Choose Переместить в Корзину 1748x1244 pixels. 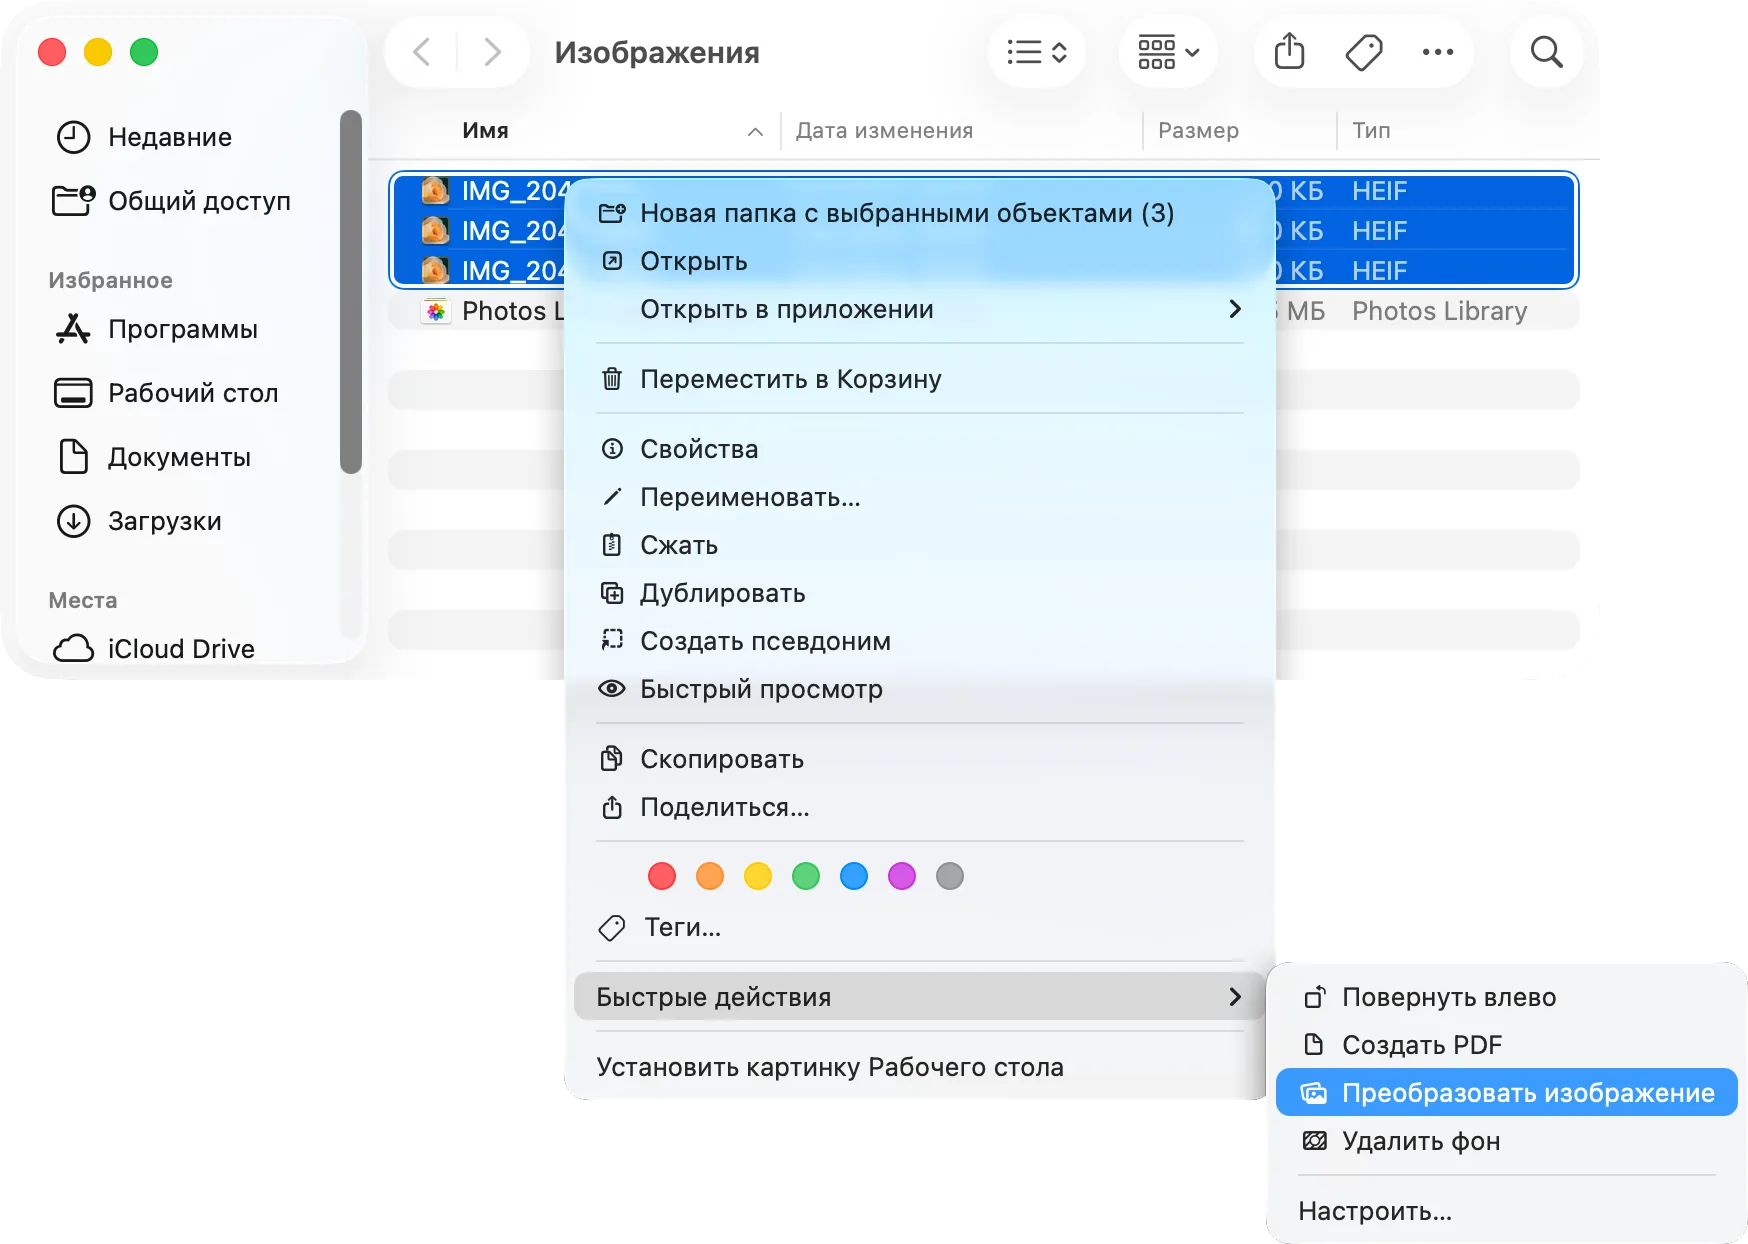(920, 379)
